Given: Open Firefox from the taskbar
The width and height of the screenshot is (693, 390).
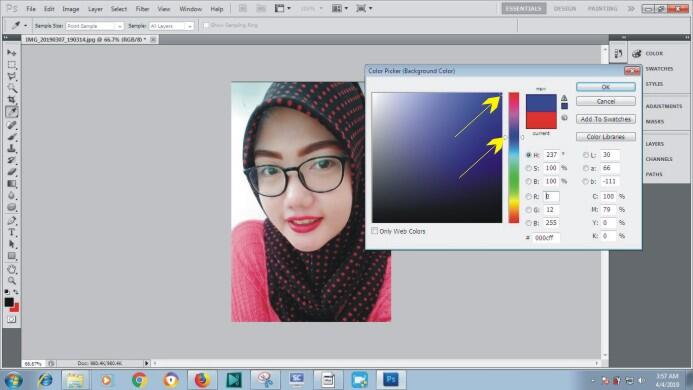Looking at the screenshot, I should click(202, 380).
